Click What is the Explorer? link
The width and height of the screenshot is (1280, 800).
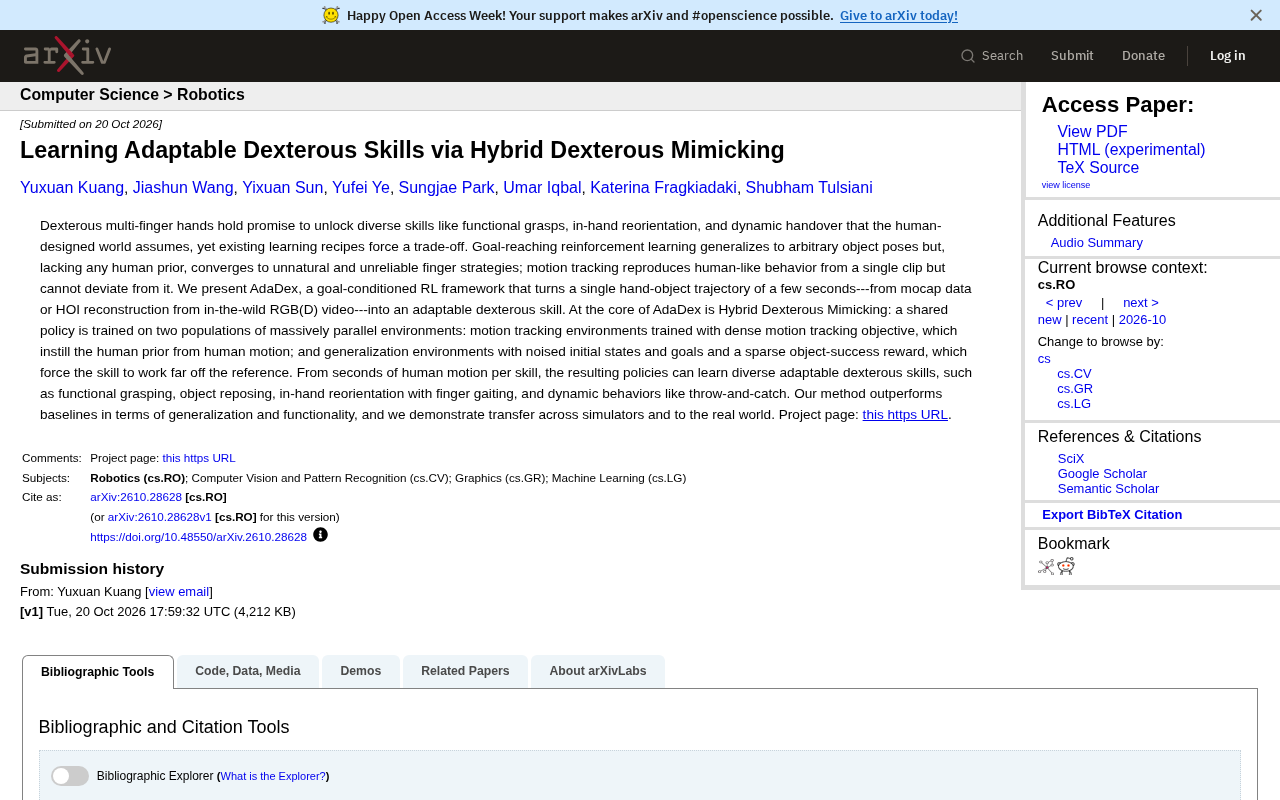[273, 776]
